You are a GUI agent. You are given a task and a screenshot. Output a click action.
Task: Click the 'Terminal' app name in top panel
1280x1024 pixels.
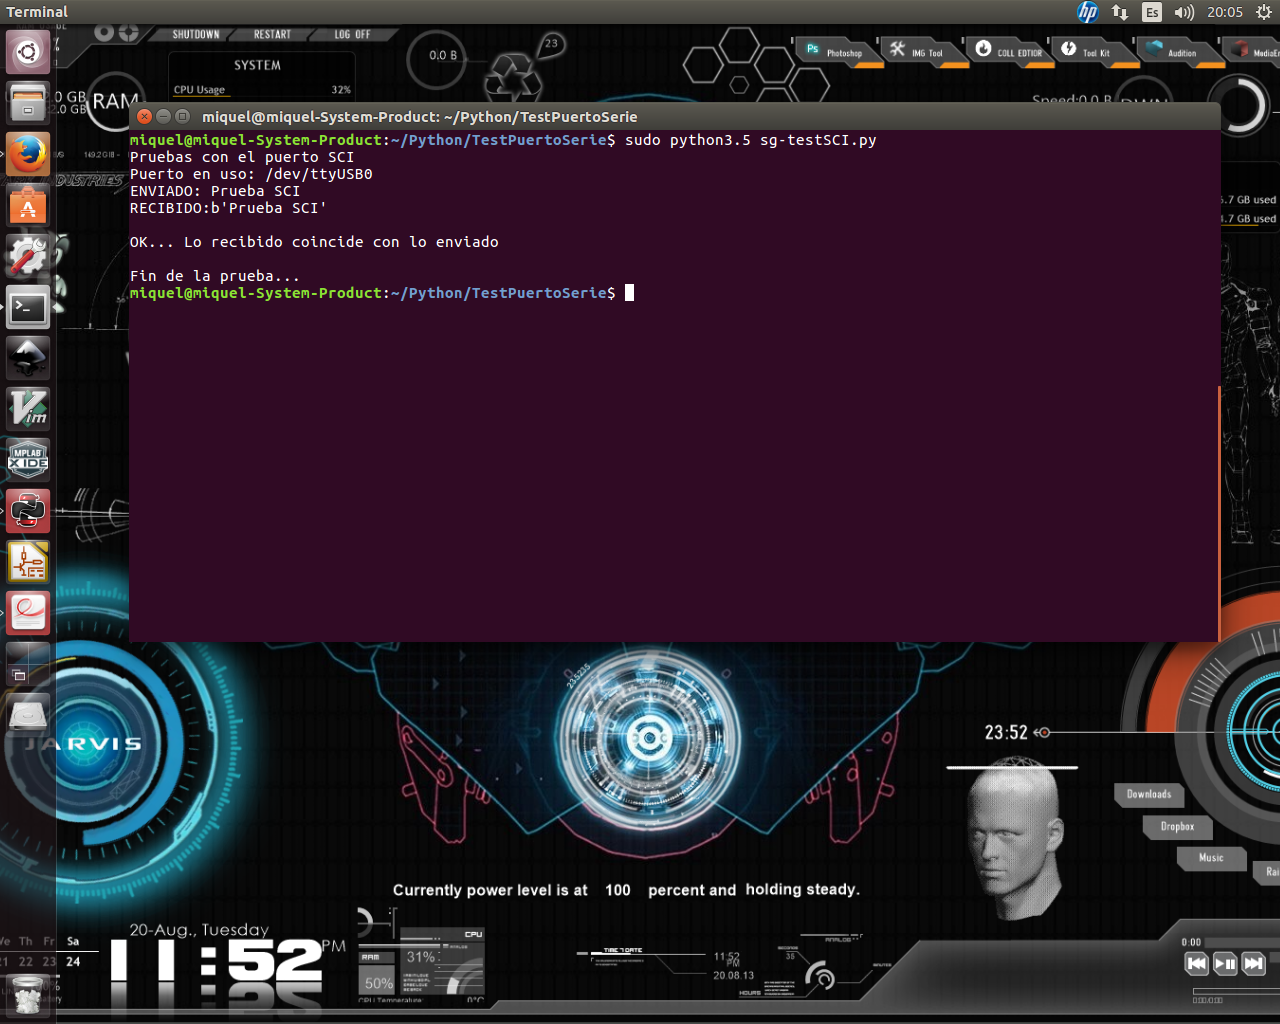(x=37, y=12)
